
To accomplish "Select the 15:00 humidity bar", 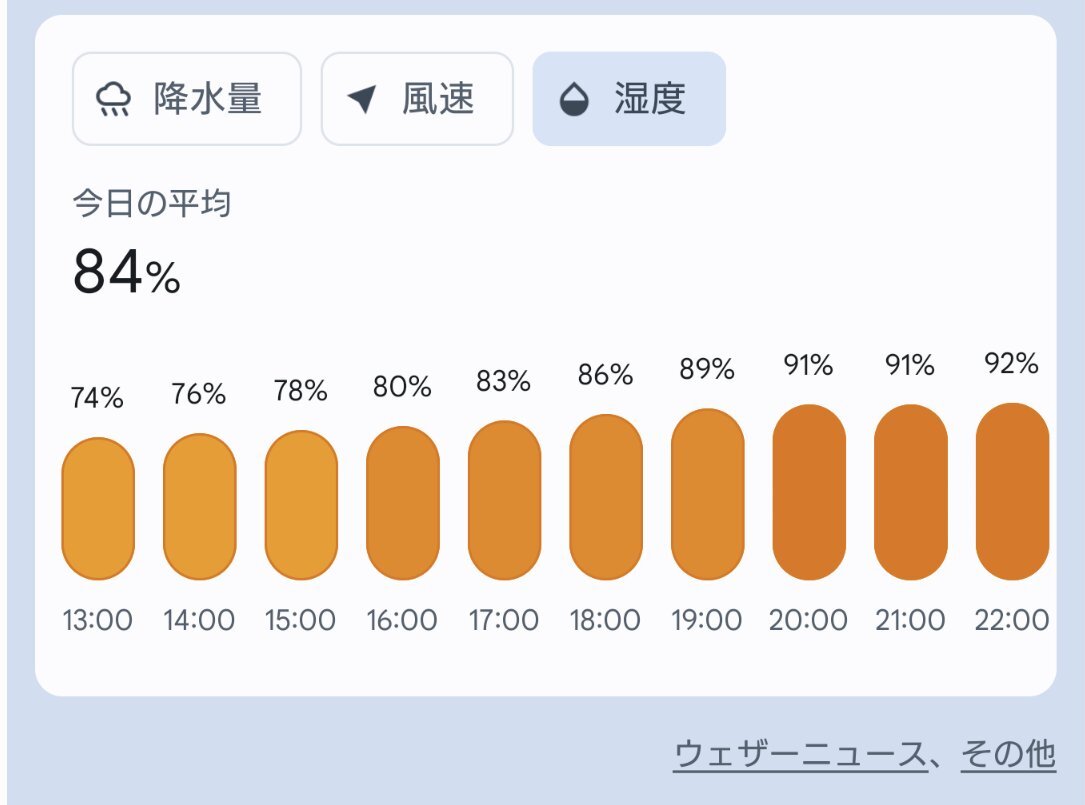I will pos(301,505).
